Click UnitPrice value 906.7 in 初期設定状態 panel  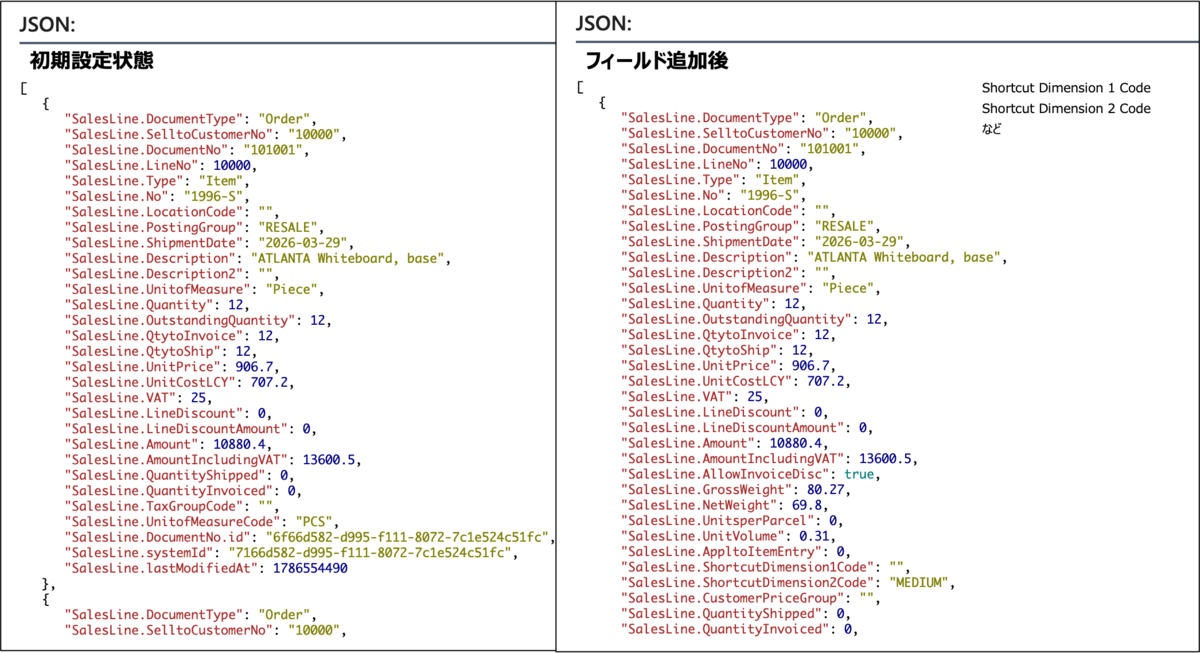[255, 366]
